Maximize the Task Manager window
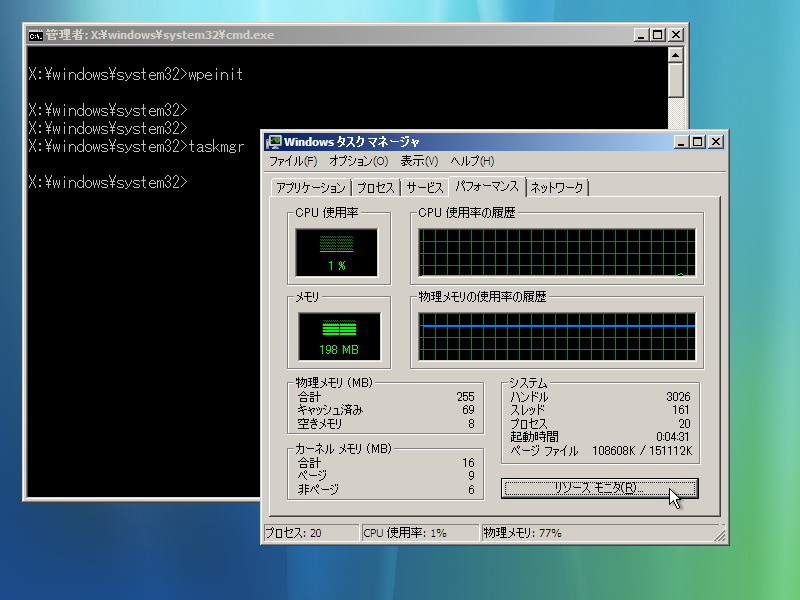 [x=697, y=142]
